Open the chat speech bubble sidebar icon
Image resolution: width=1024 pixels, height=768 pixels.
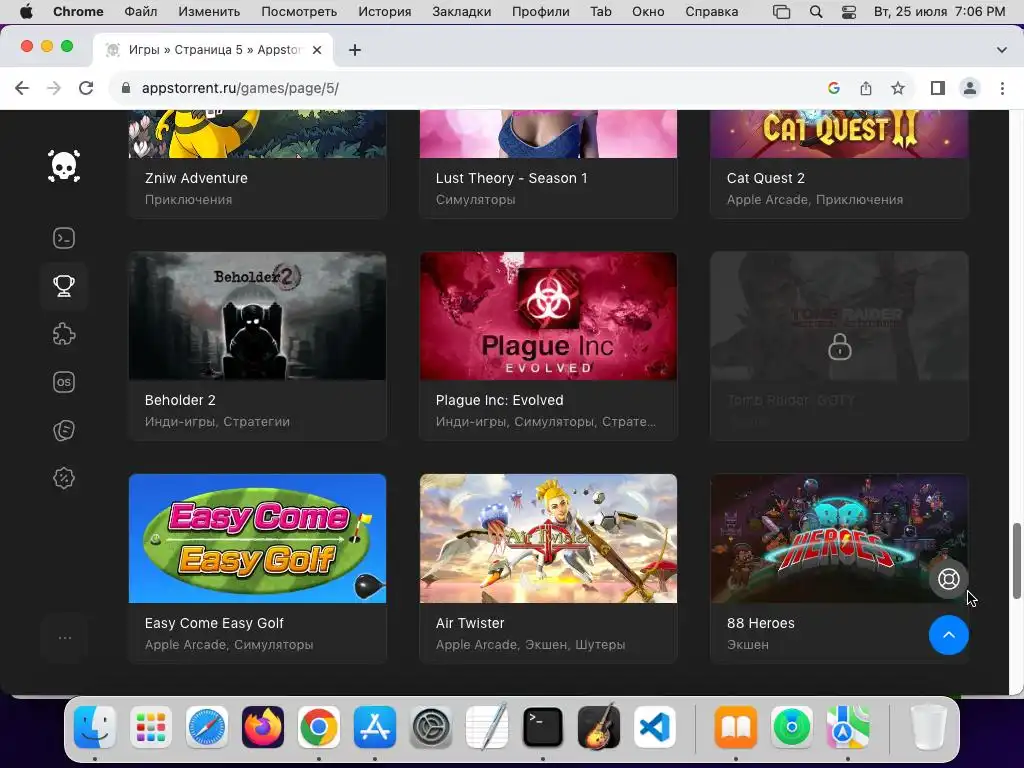pos(64,430)
